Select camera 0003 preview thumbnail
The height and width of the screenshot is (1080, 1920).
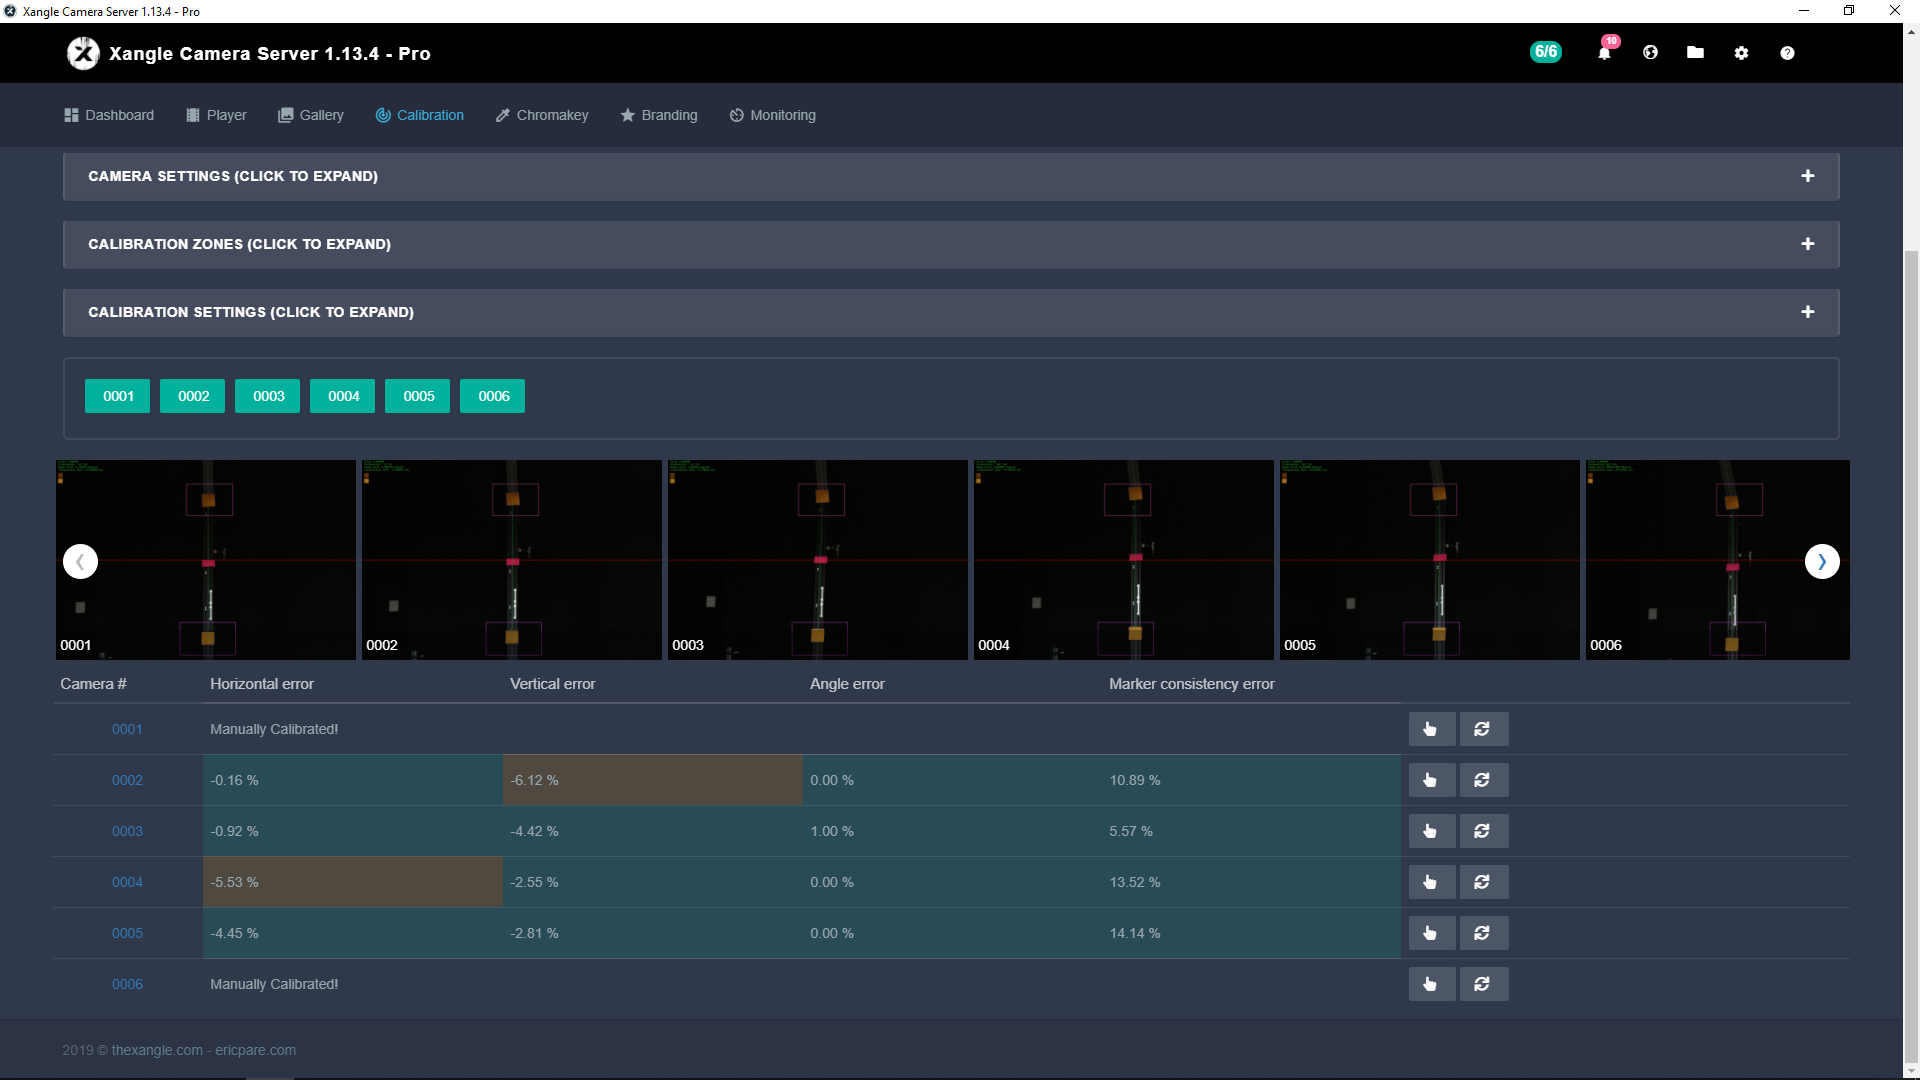point(818,560)
